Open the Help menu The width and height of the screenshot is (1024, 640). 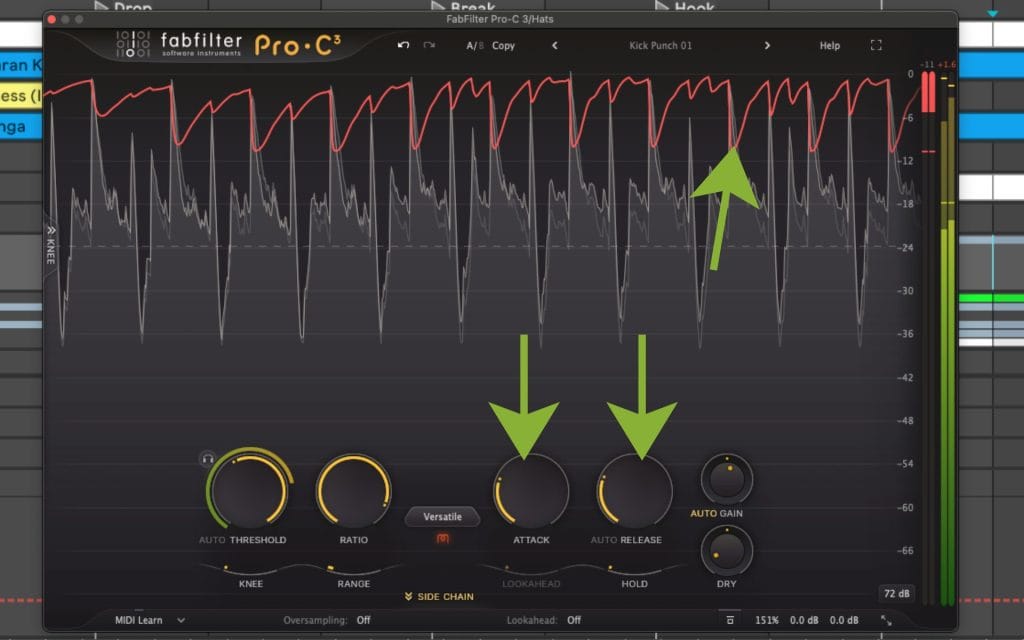(x=830, y=46)
